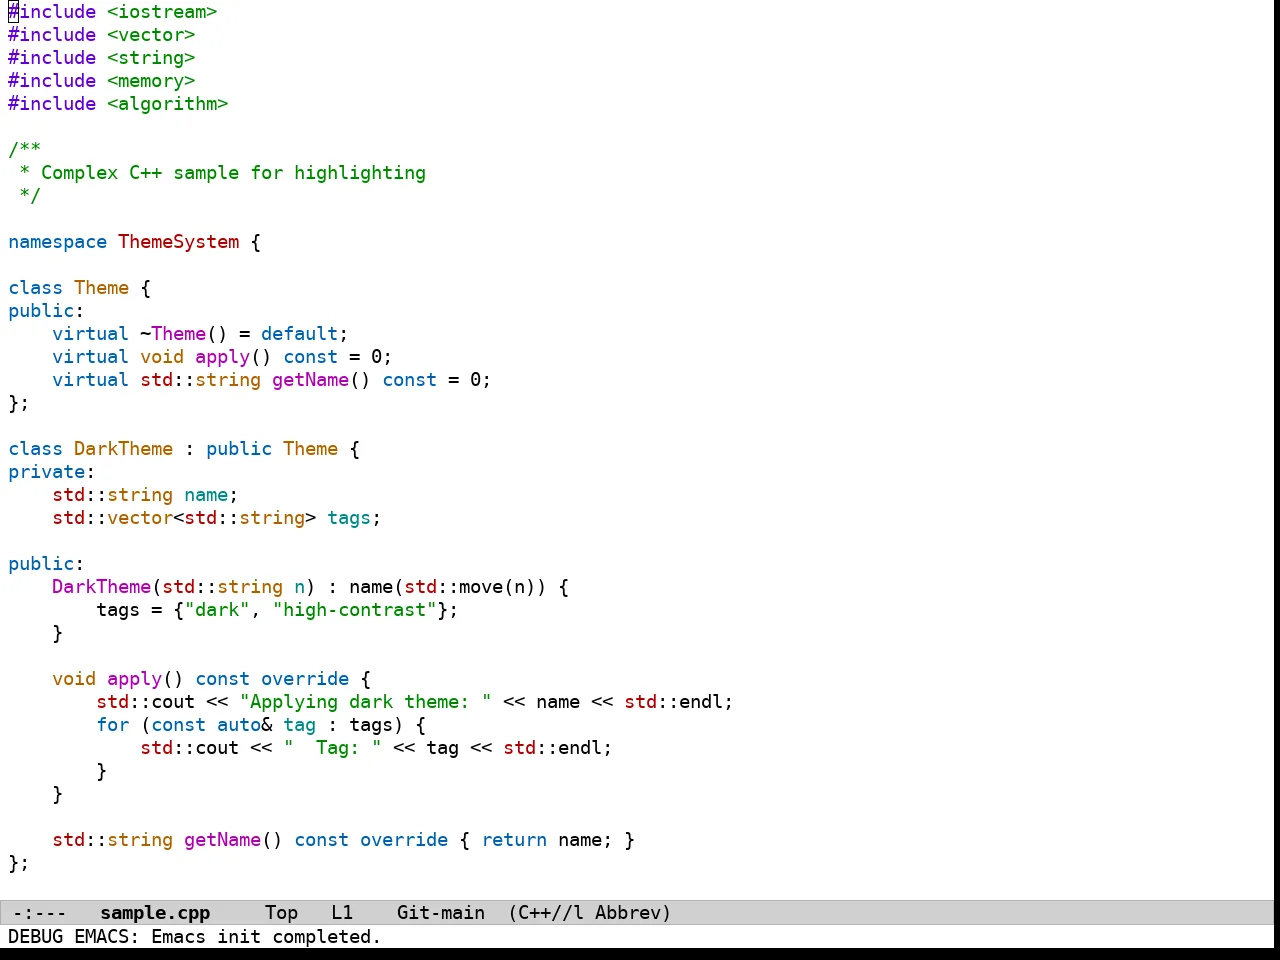1280x960 pixels.
Task: Click the buffer name sample.cpp in mode line
Action: 155,913
